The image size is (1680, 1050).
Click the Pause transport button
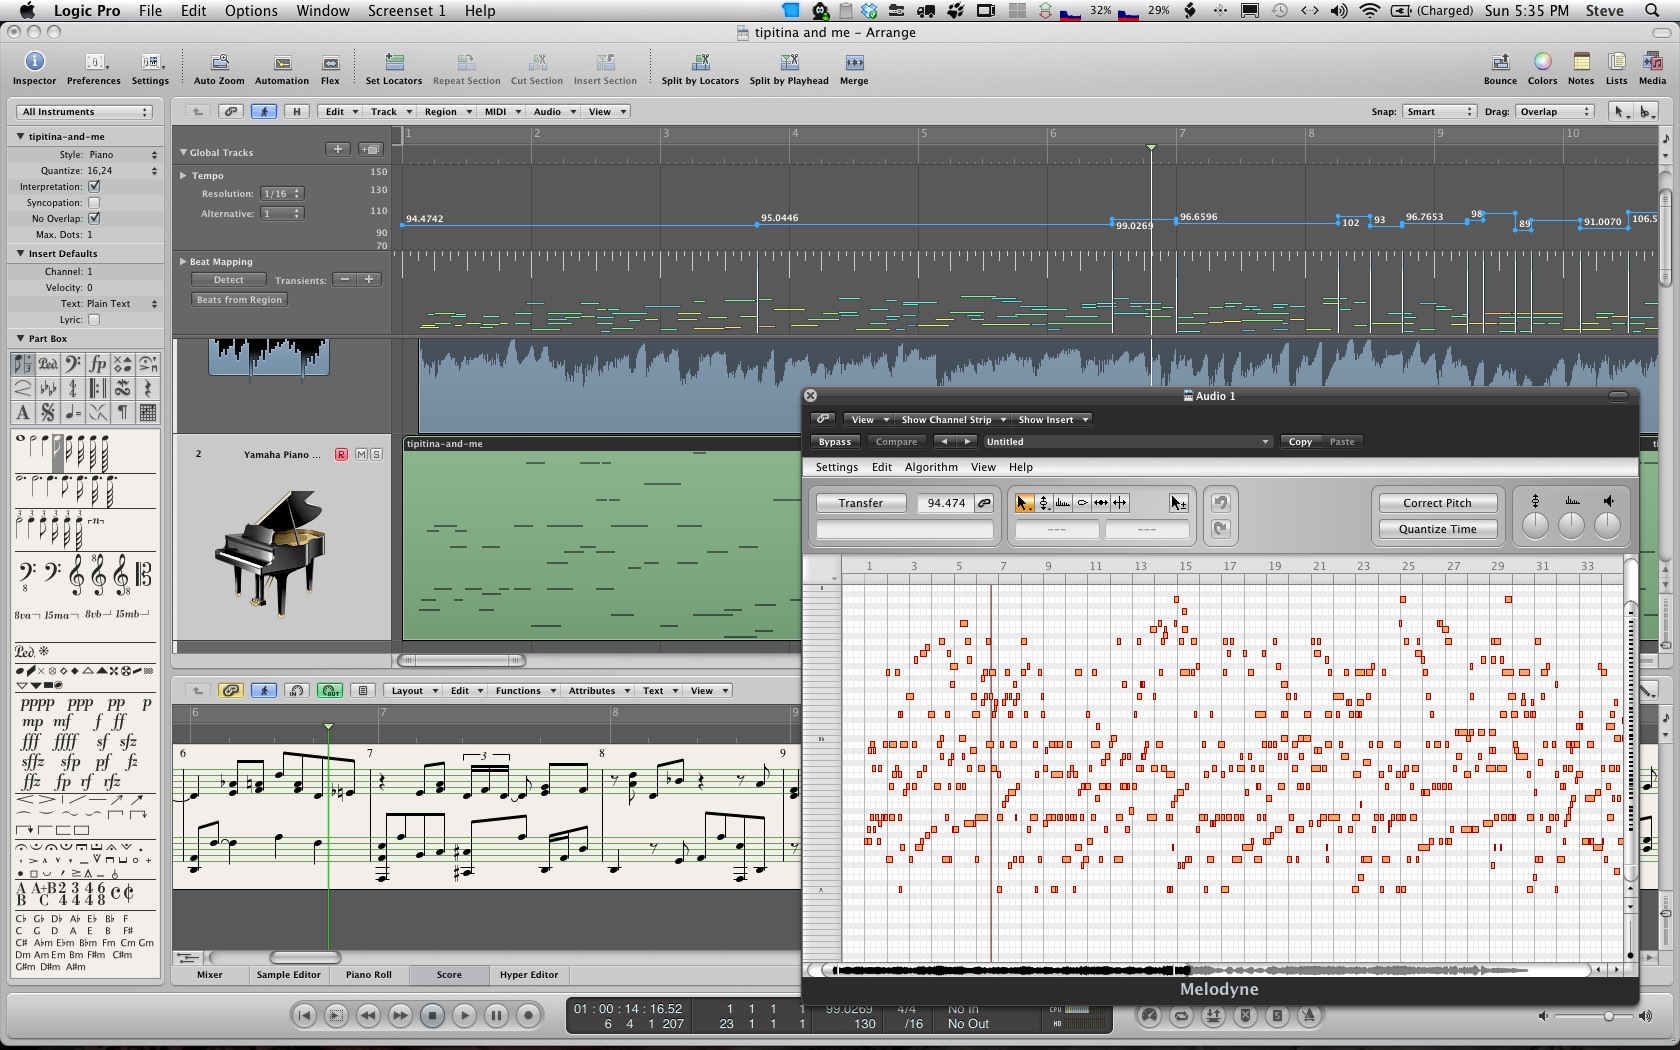(496, 1015)
